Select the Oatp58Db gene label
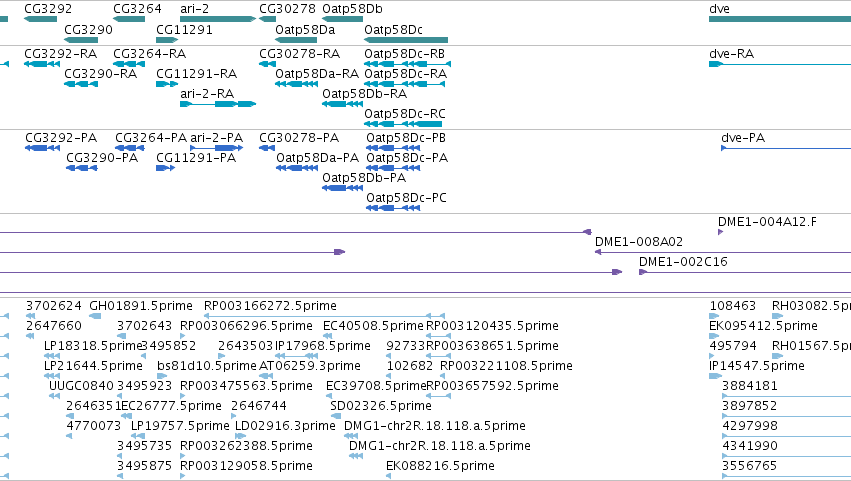 click(x=352, y=9)
